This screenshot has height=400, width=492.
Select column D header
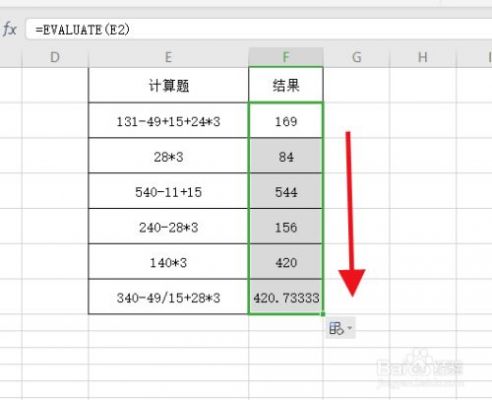55,57
